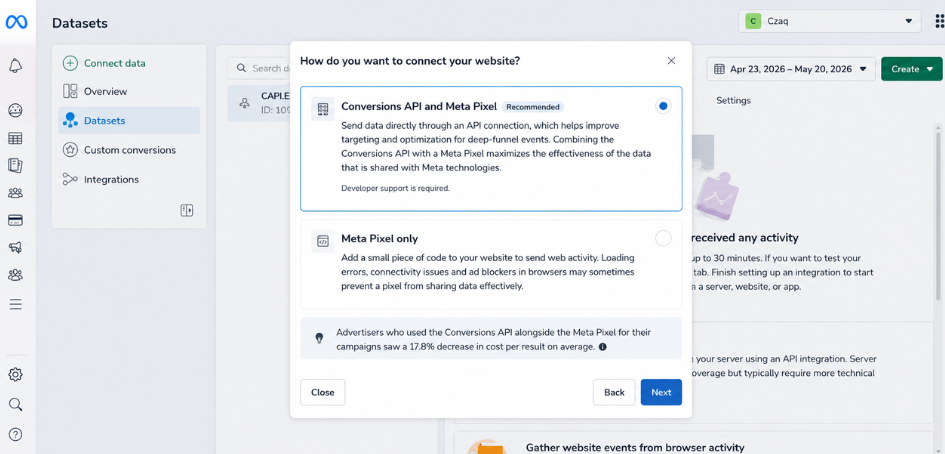Open the apps grid icon top right
This screenshot has height=454, width=945.
coord(940,21)
